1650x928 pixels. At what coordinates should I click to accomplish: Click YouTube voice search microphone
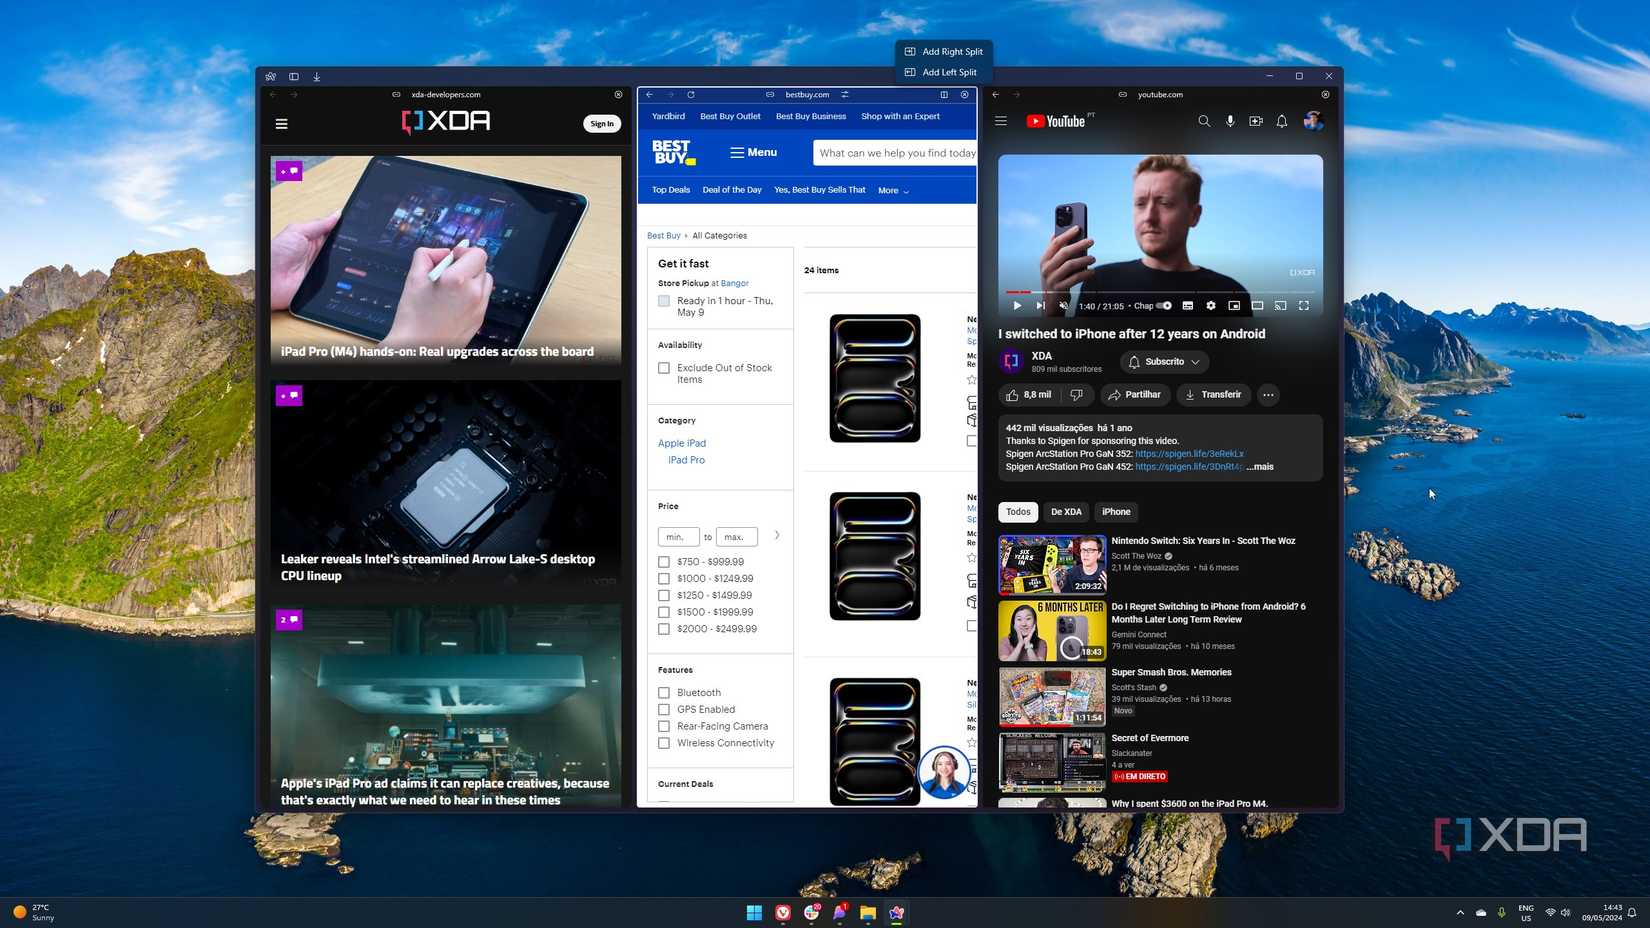[1230, 121]
